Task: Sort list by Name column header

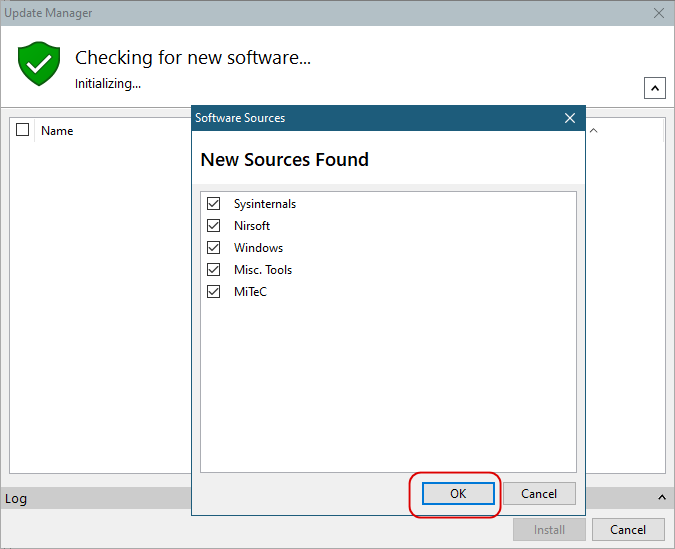Action: pyautogui.click(x=57, y=131)
